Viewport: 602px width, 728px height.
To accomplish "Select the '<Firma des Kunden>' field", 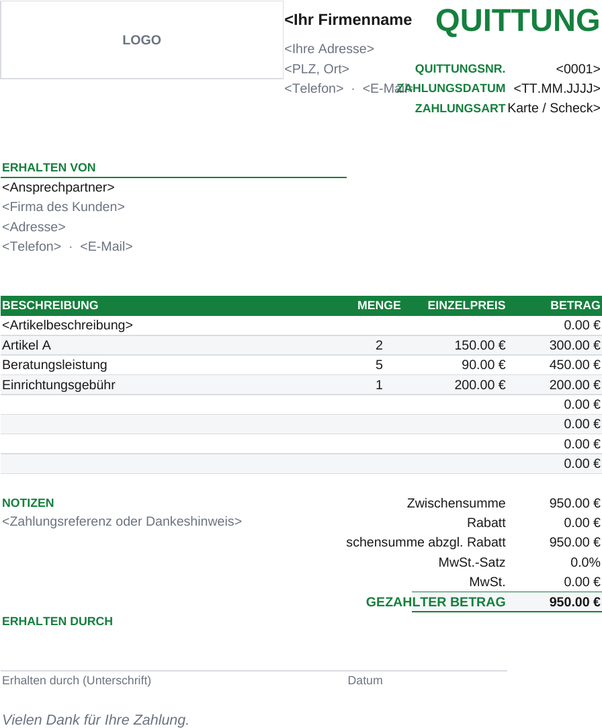I will (x=63, y=207).
